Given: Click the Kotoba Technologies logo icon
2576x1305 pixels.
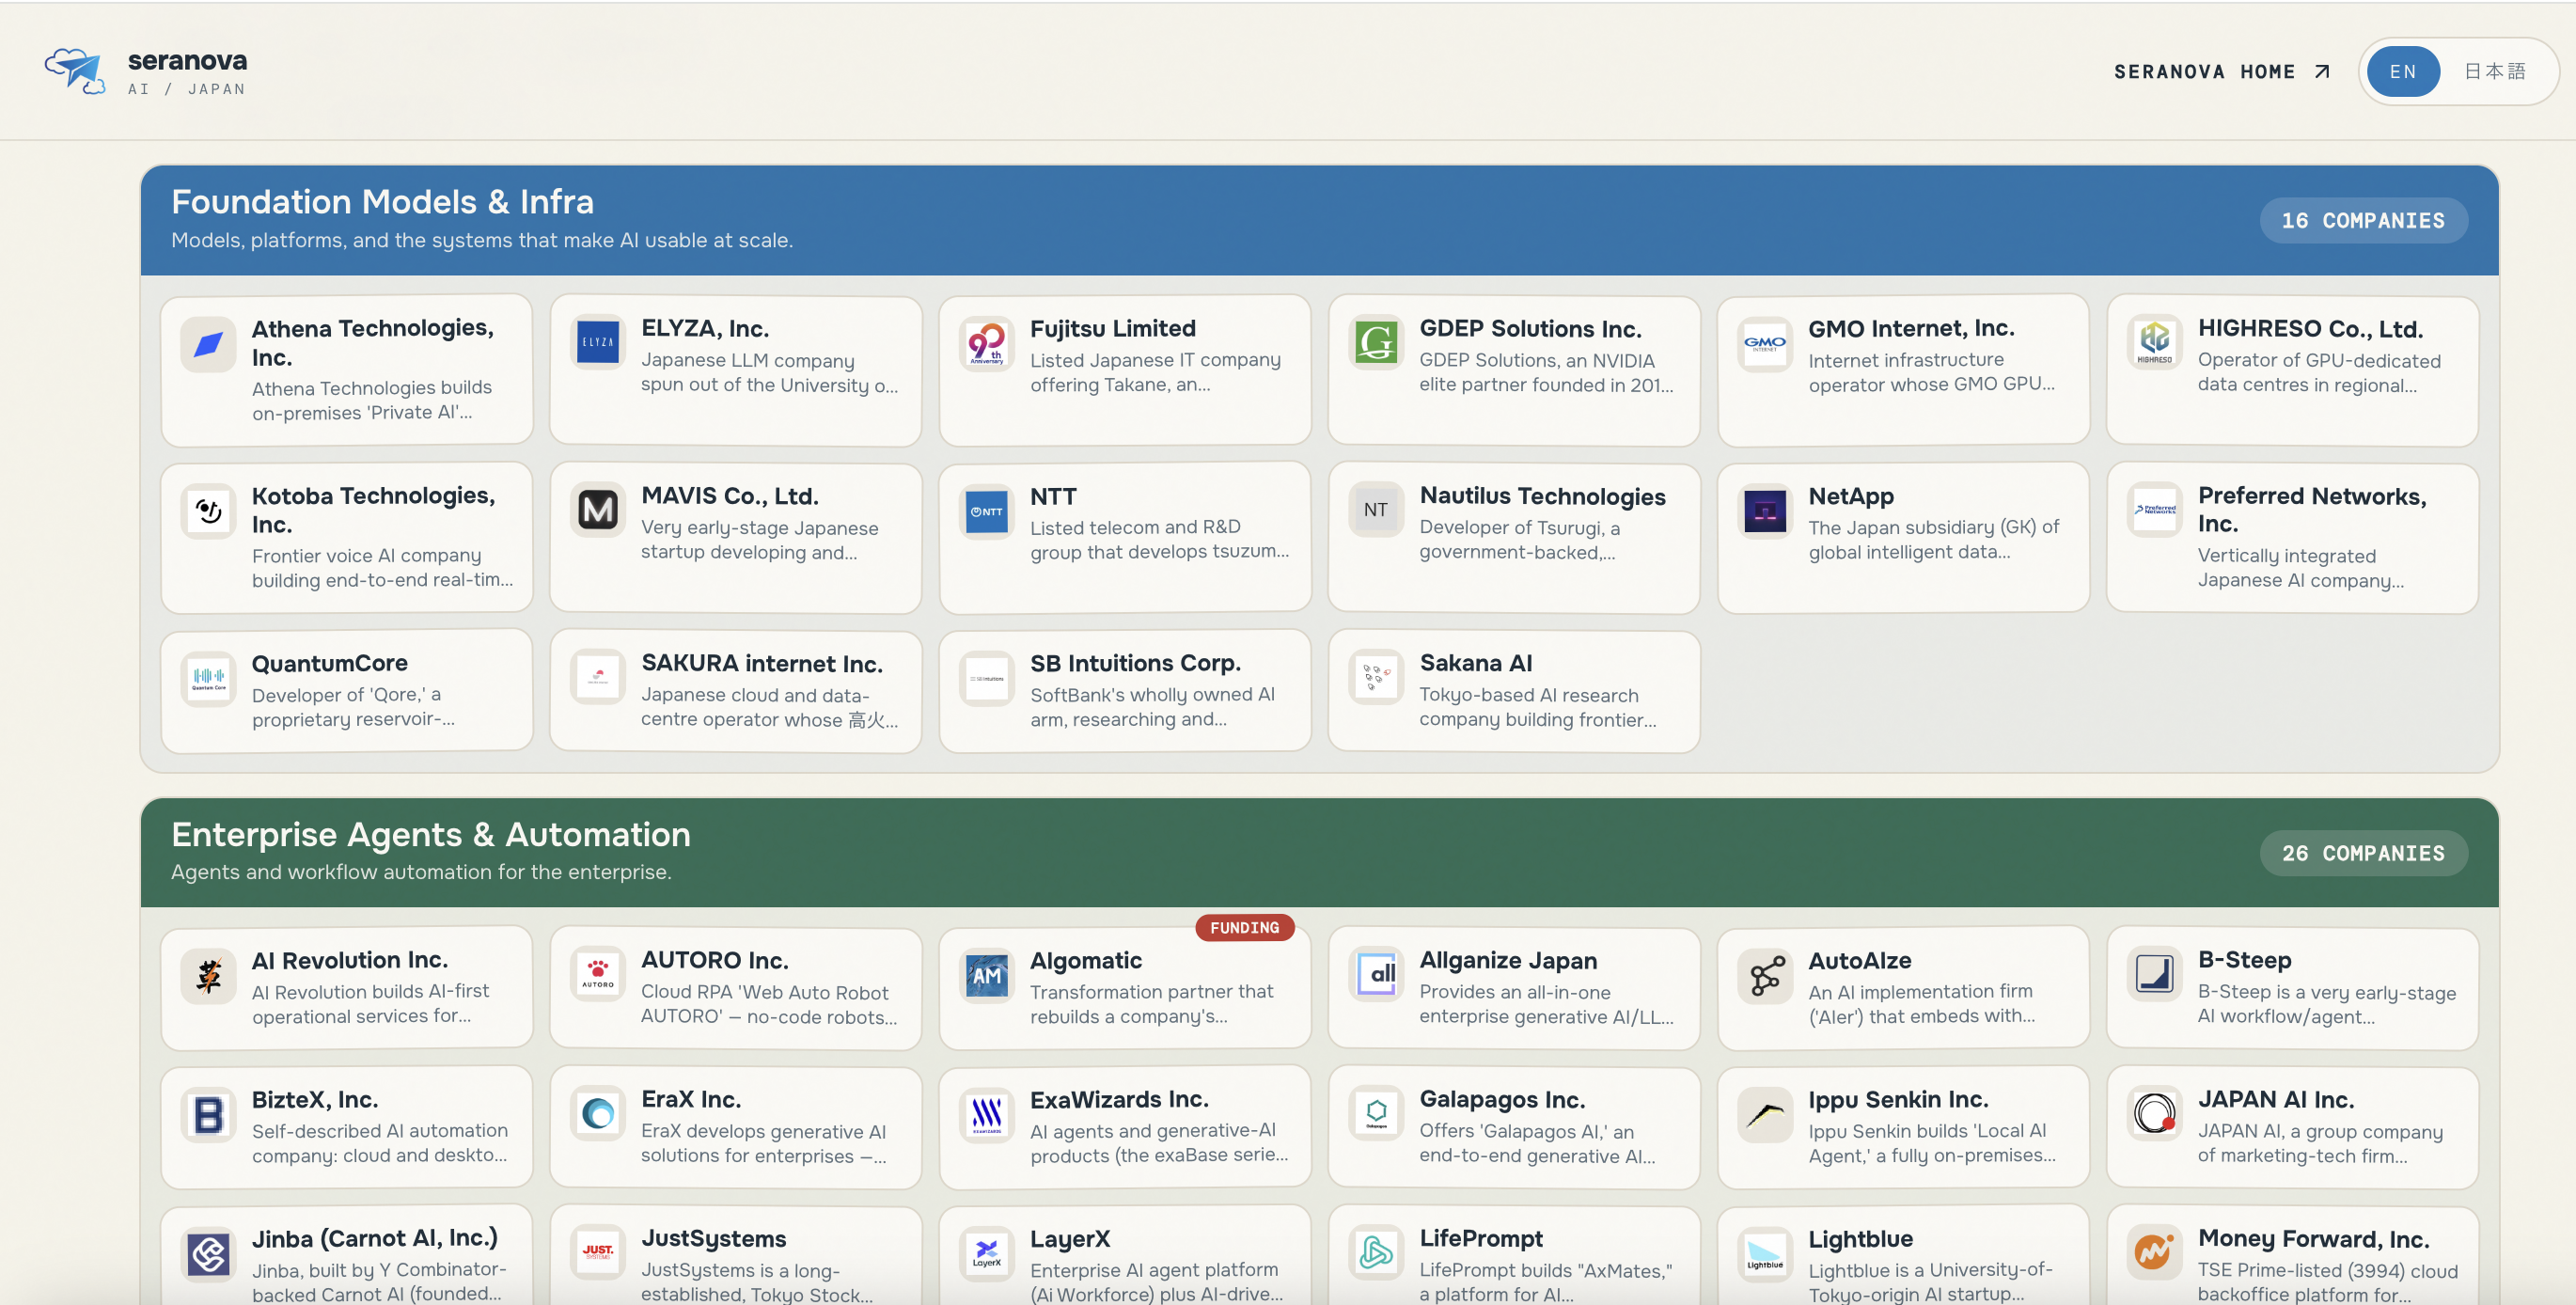Looking at the screenshot, I should pos(208,511).
